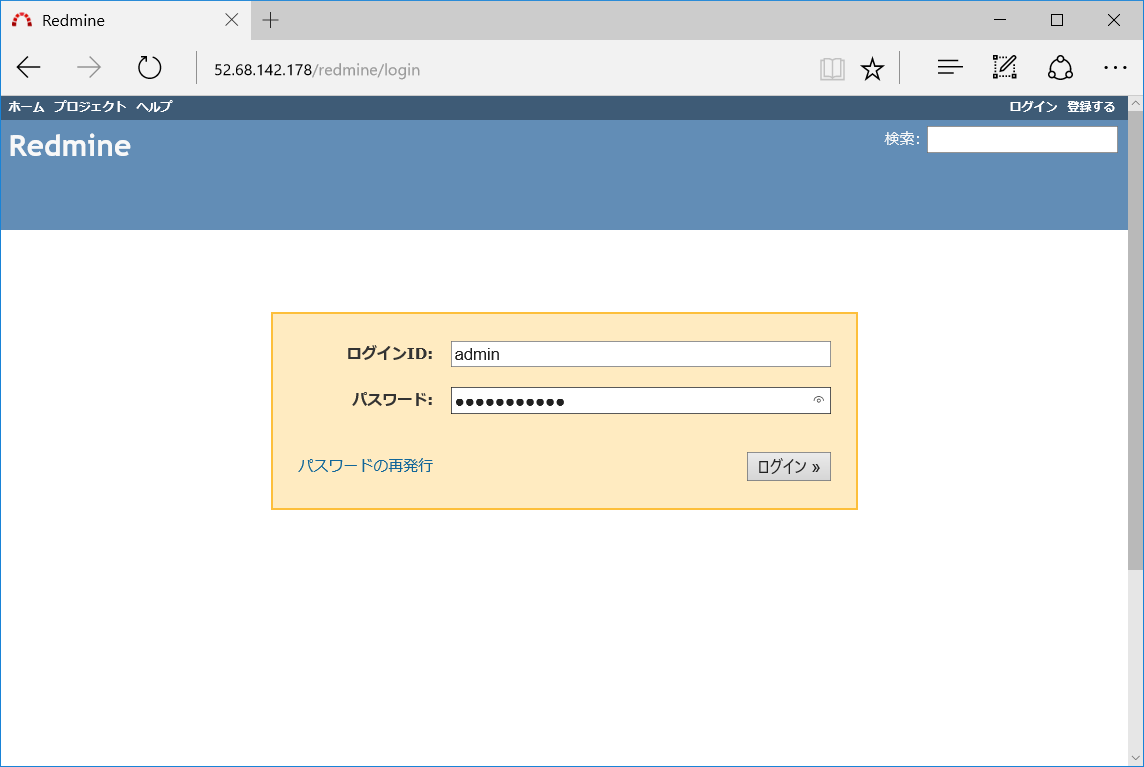The image size is (1144, 767).
Task: Select the ホーム menu item
Action: coord(25,106)
